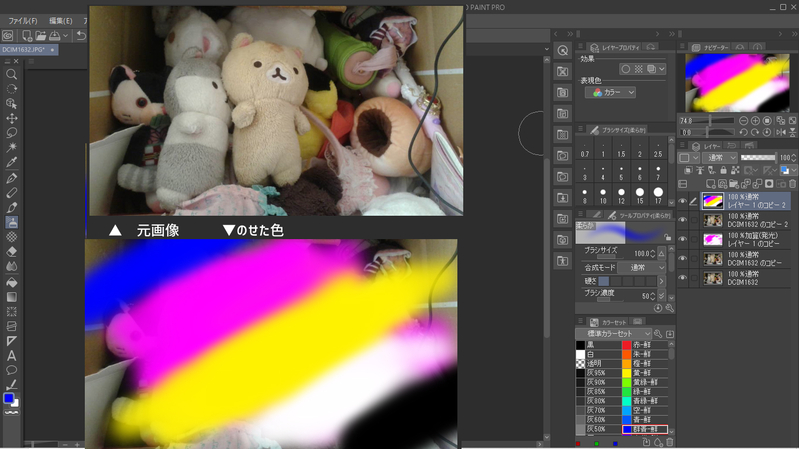The image size is (799, 449).
Task: Open layer blend mode 通常 dropdown
Action: 720,158
